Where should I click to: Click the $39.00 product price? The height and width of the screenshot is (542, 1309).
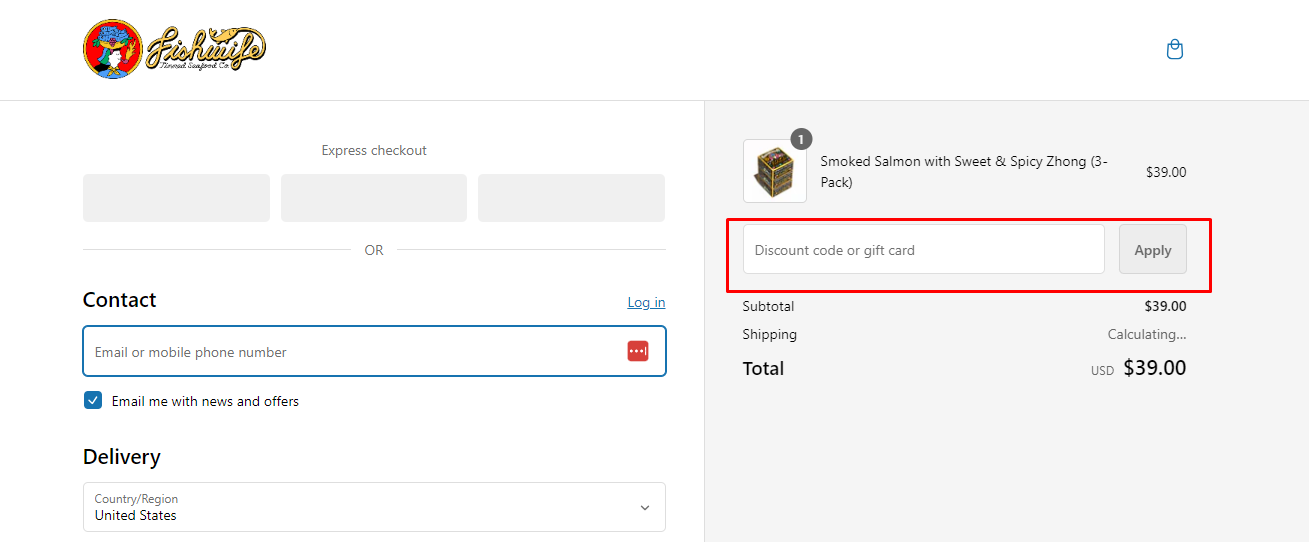point(1166,172)
